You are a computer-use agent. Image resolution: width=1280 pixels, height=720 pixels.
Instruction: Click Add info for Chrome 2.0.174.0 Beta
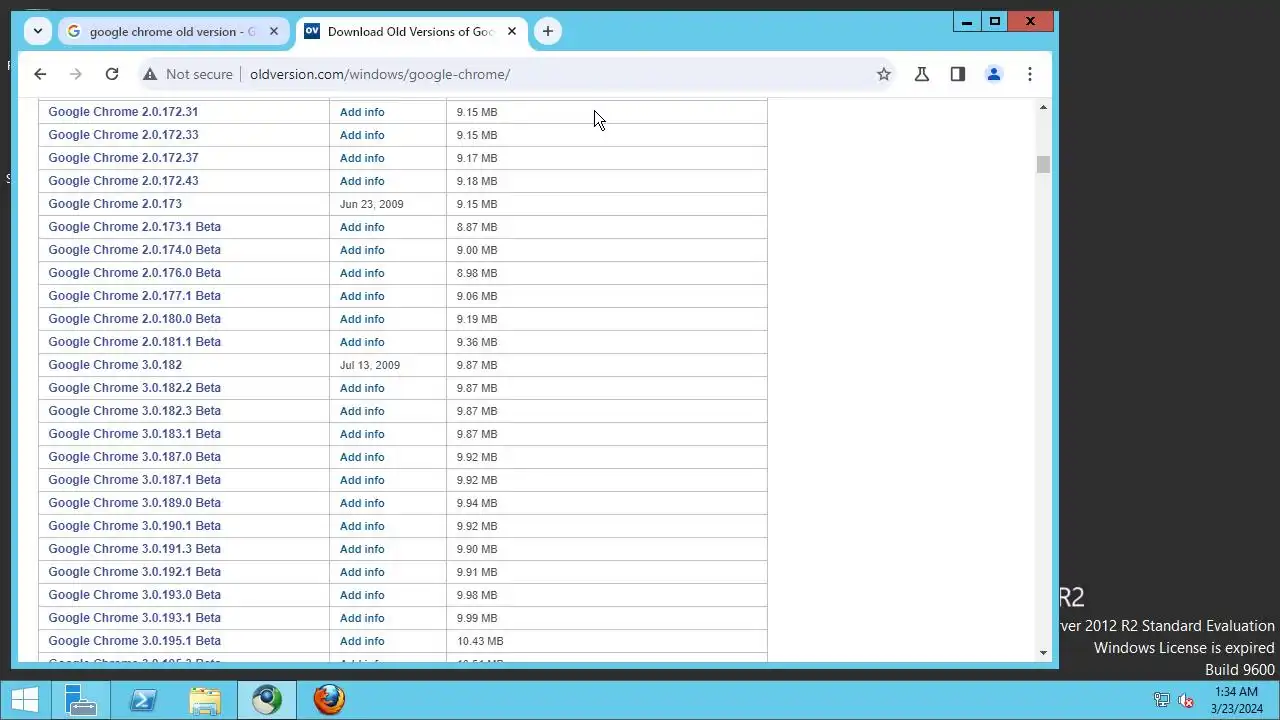[362, 250]
